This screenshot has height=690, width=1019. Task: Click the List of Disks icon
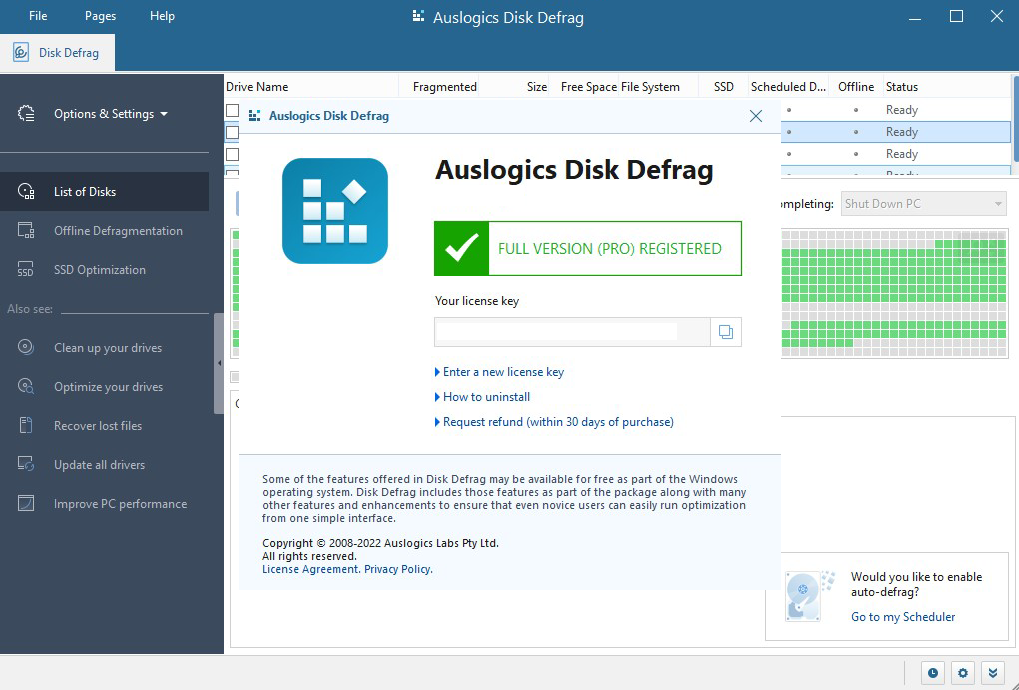point(26,192)
